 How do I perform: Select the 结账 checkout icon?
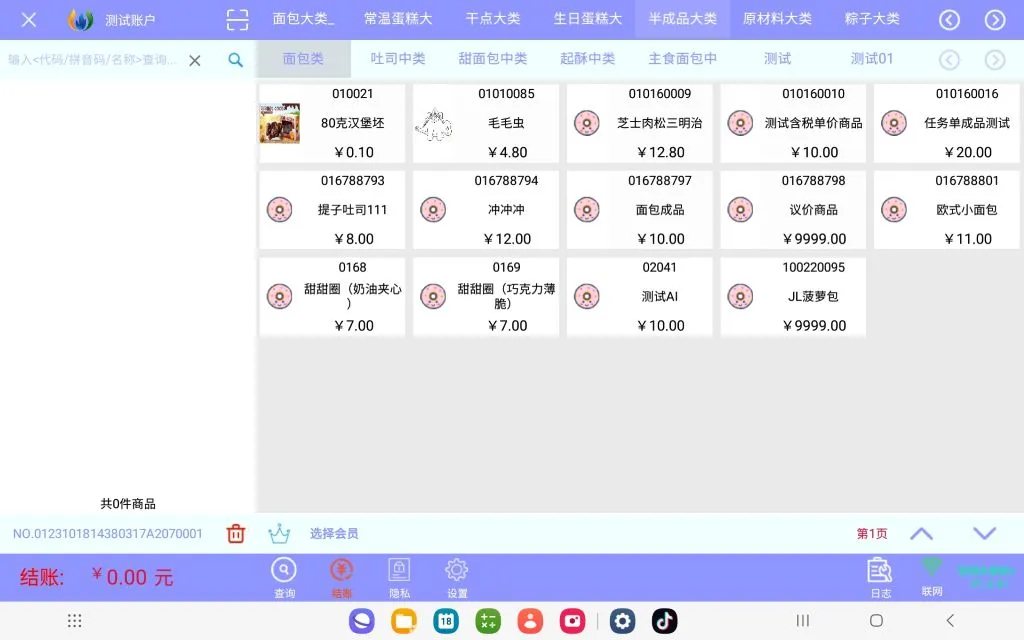coord(341,570)
